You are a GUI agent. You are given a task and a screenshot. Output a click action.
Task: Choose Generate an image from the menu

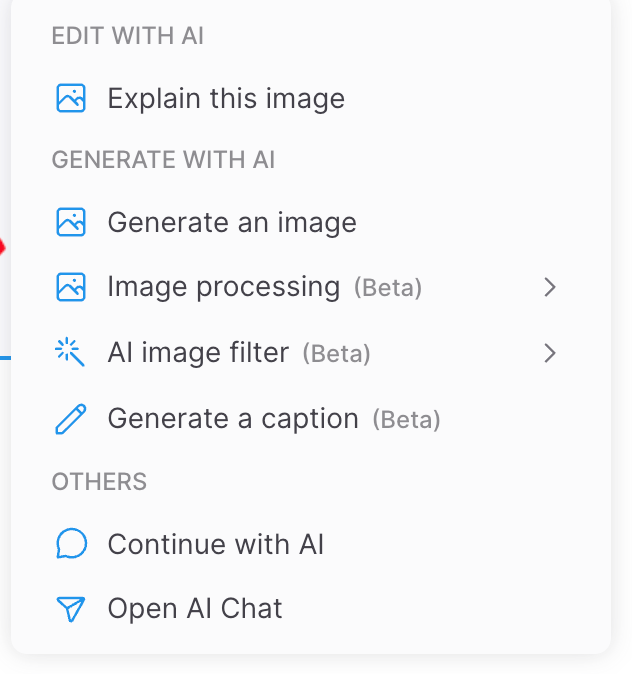(232, 222)
